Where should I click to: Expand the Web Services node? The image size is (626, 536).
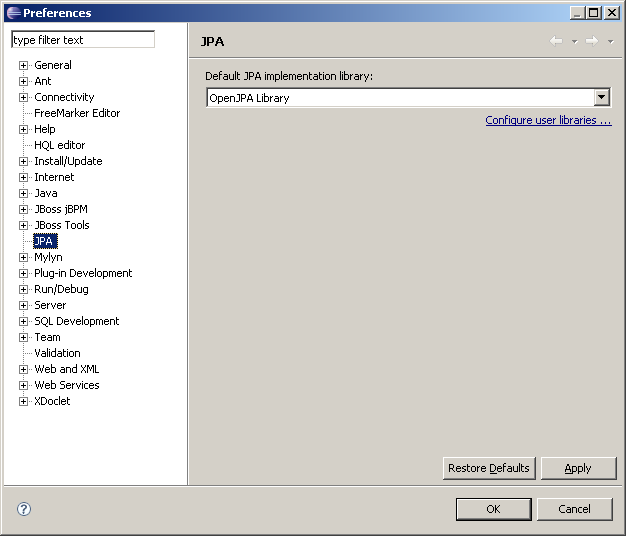click(x=24, y=386)
